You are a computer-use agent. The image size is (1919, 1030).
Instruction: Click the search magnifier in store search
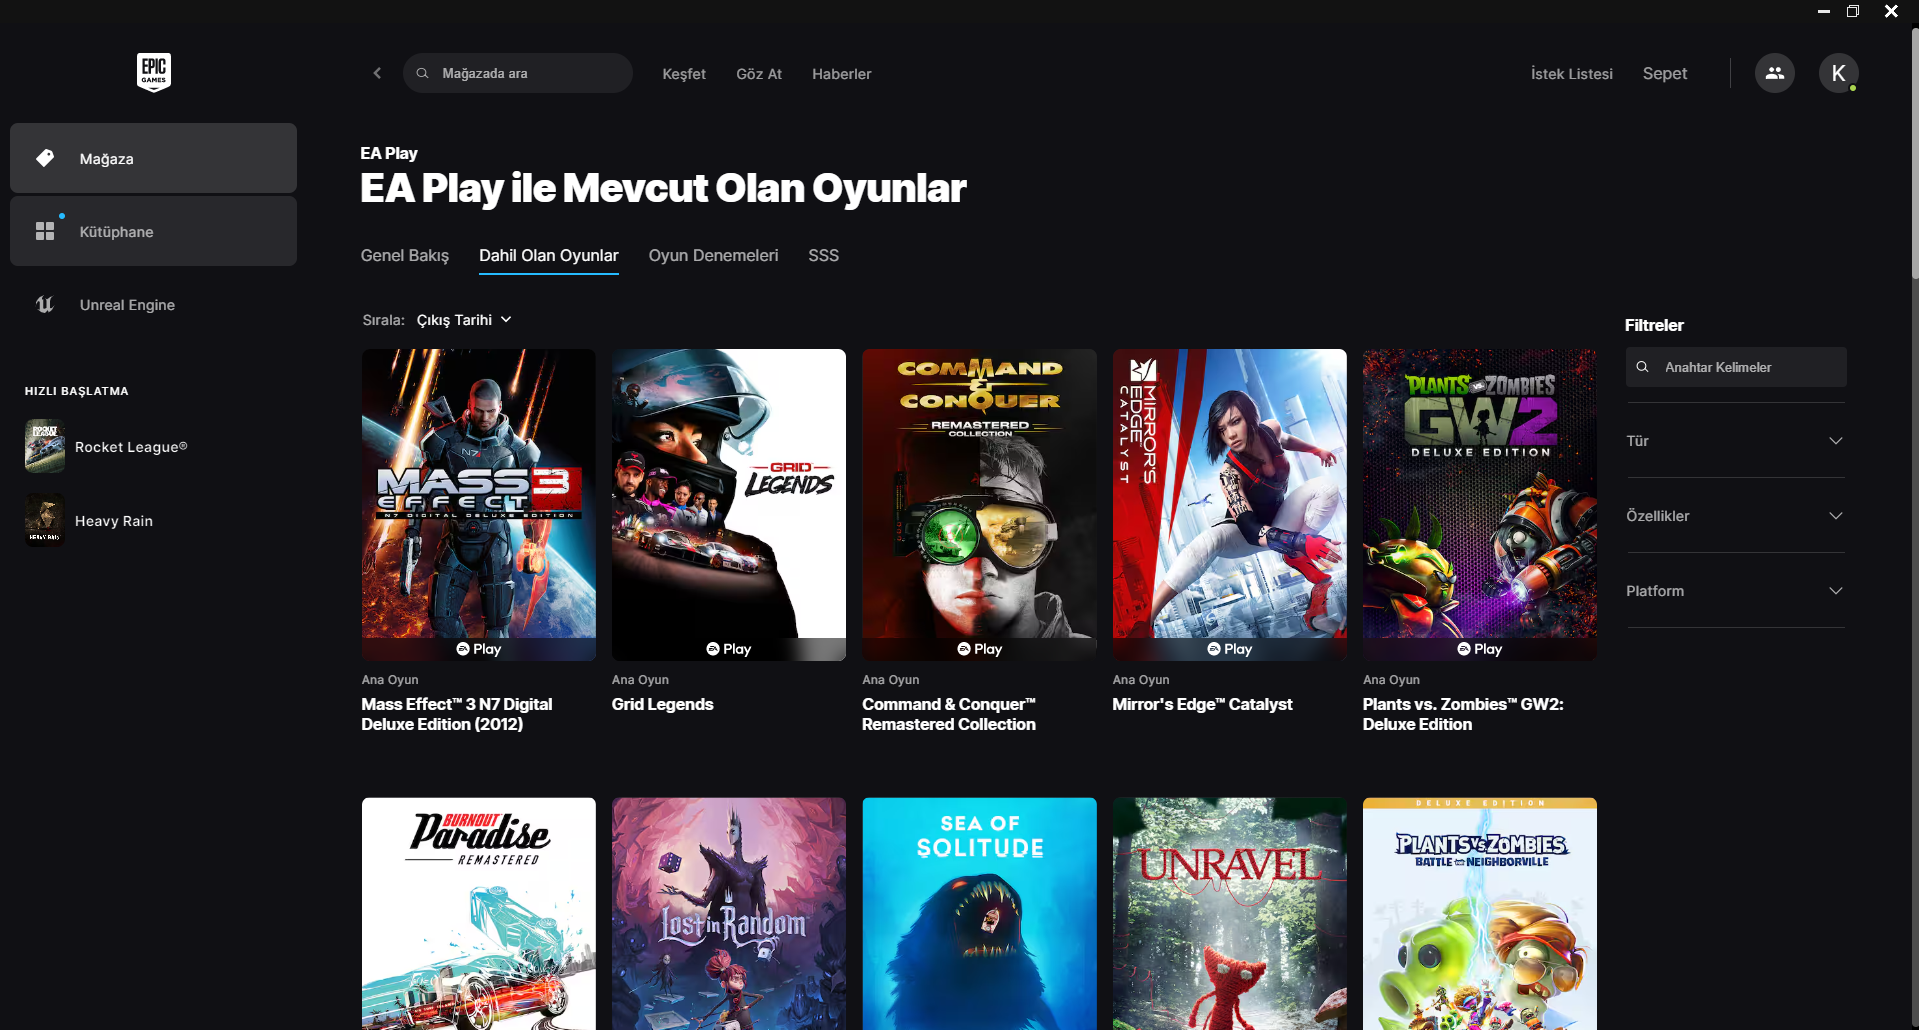(x=423, y=73)
